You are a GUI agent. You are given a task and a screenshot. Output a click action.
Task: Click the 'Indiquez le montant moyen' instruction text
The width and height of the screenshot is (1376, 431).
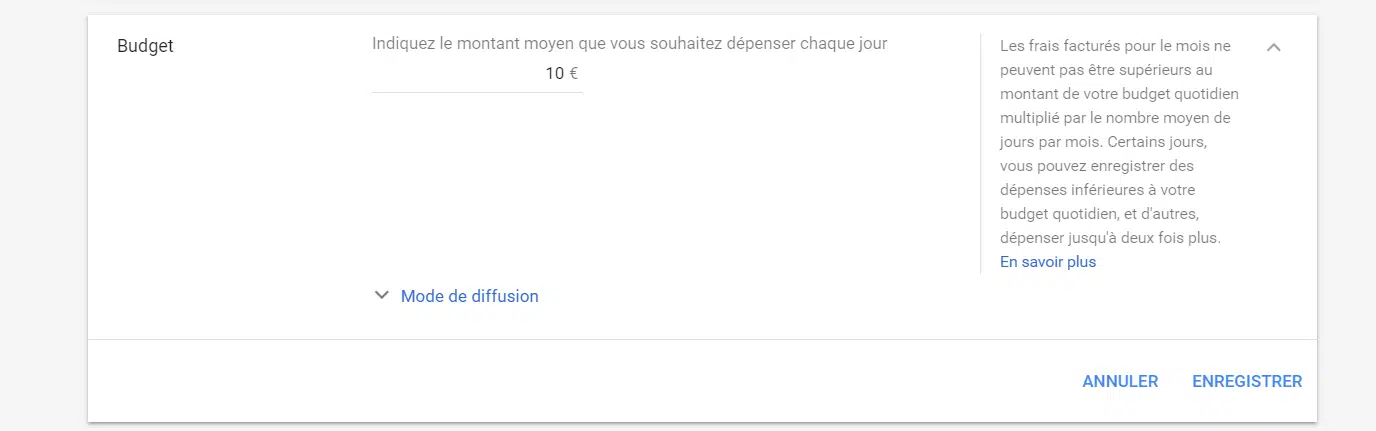(x=629, y=44)
